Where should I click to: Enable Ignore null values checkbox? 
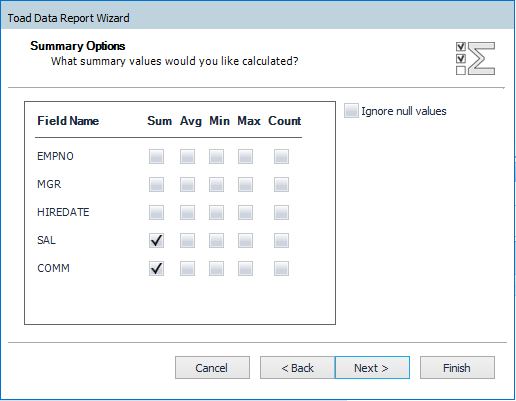point(351,111)
